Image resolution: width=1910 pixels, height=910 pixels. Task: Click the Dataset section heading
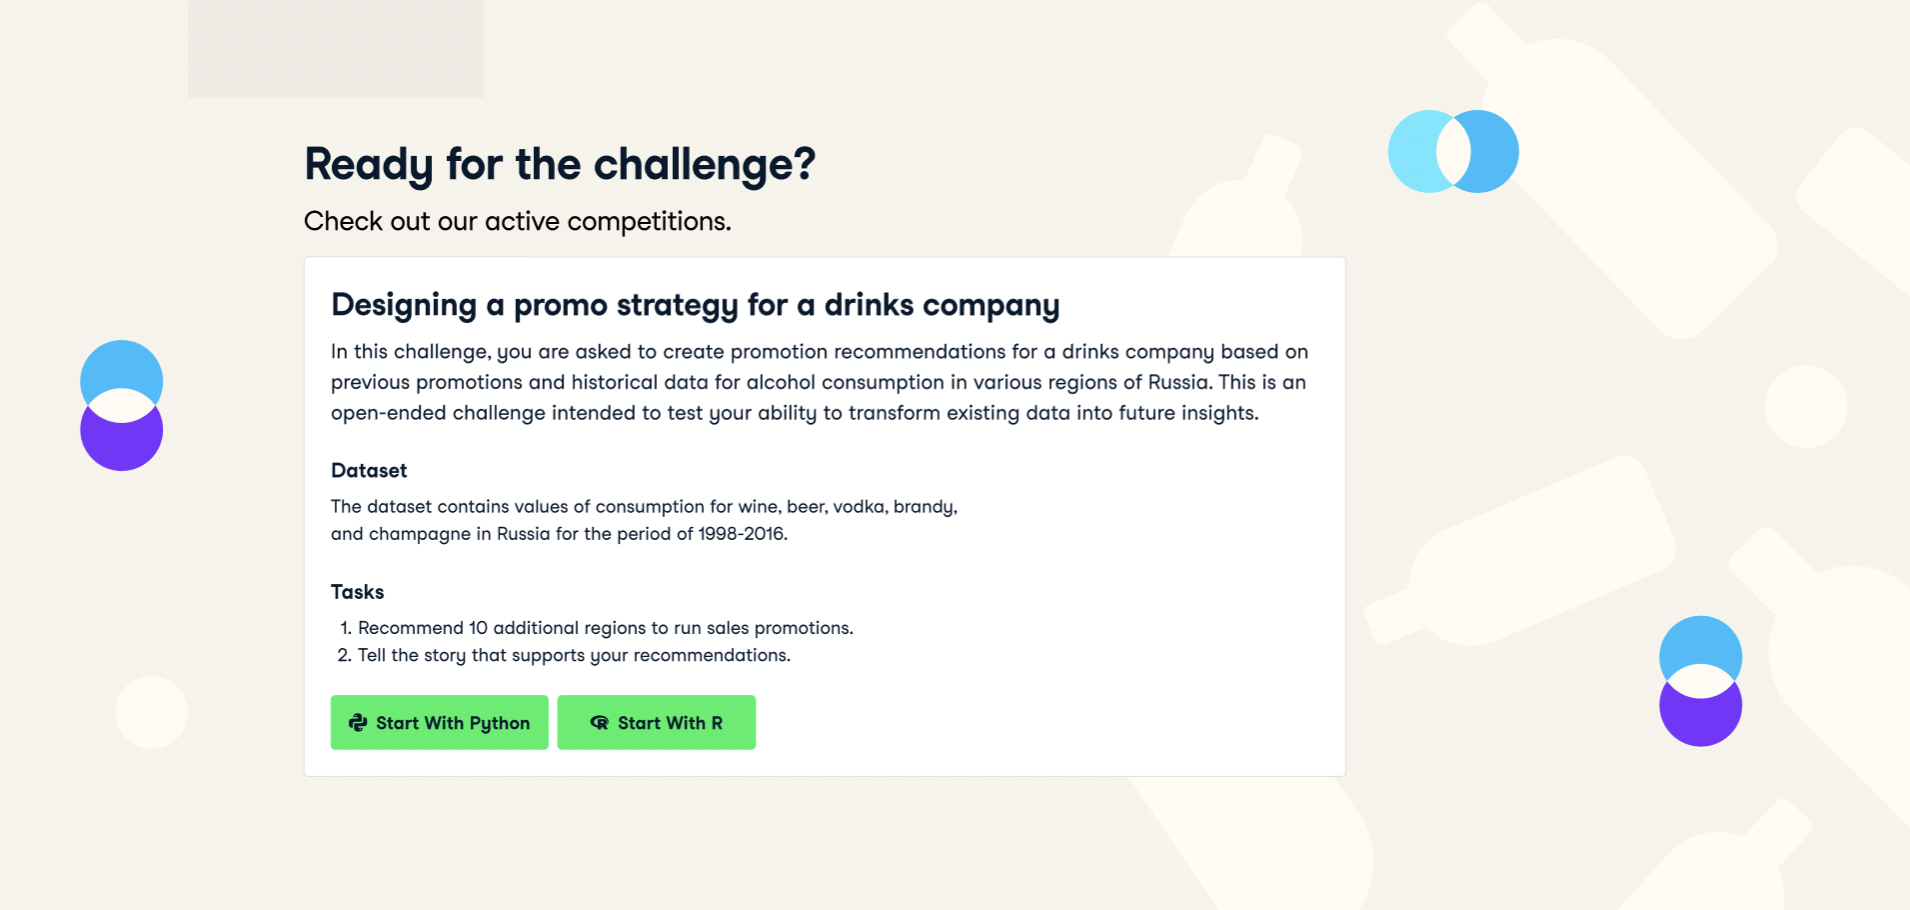tap(368, 470)
